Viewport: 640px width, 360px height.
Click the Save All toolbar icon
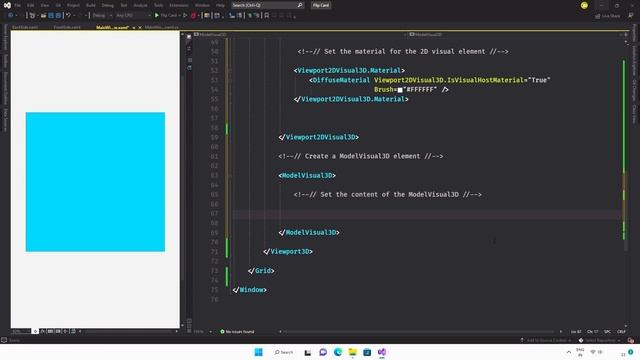(58, 16)
